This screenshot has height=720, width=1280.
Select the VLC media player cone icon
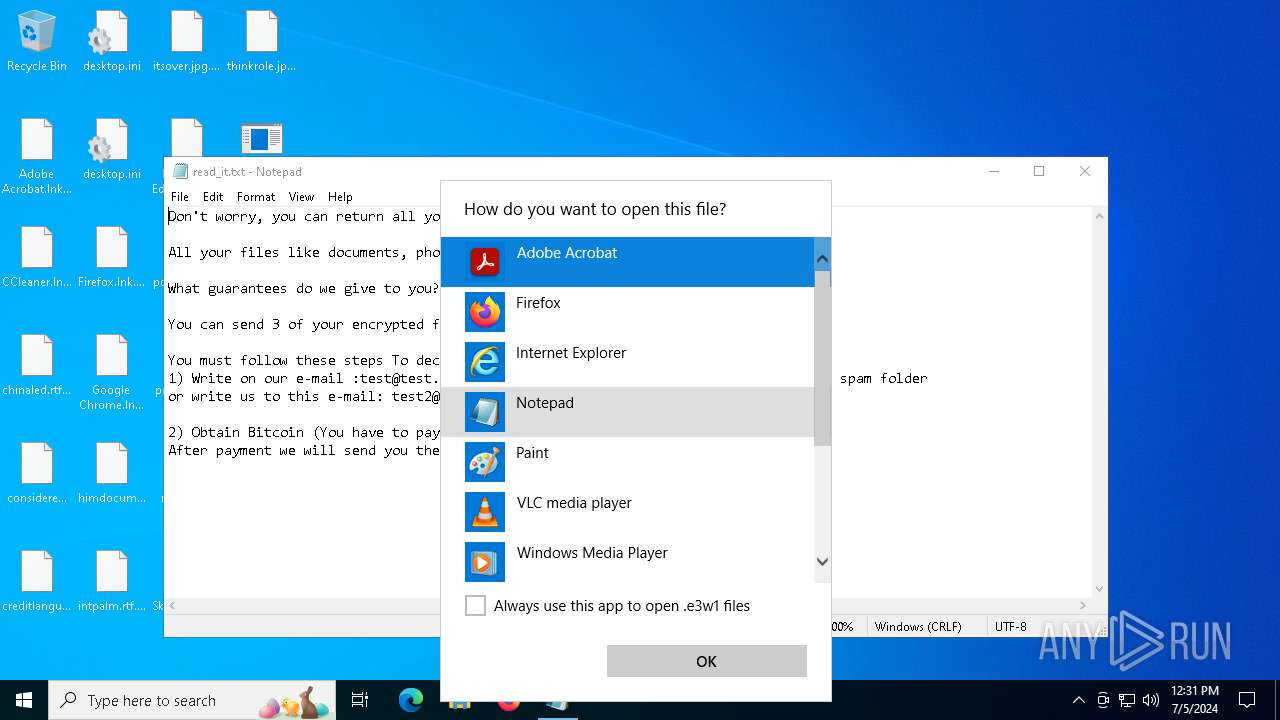[485, 512]
